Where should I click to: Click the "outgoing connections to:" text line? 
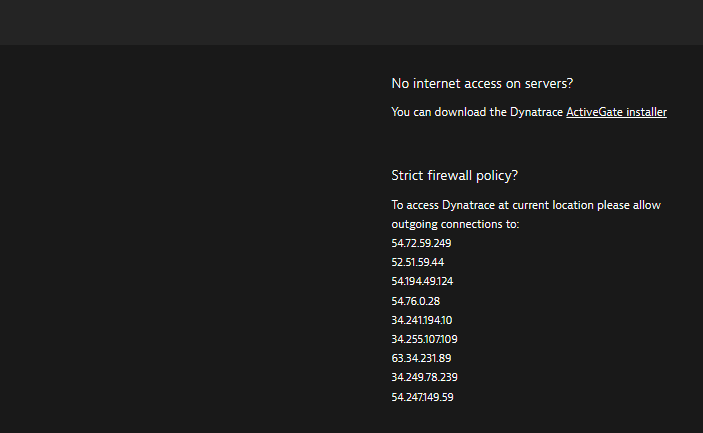point(455,224)
